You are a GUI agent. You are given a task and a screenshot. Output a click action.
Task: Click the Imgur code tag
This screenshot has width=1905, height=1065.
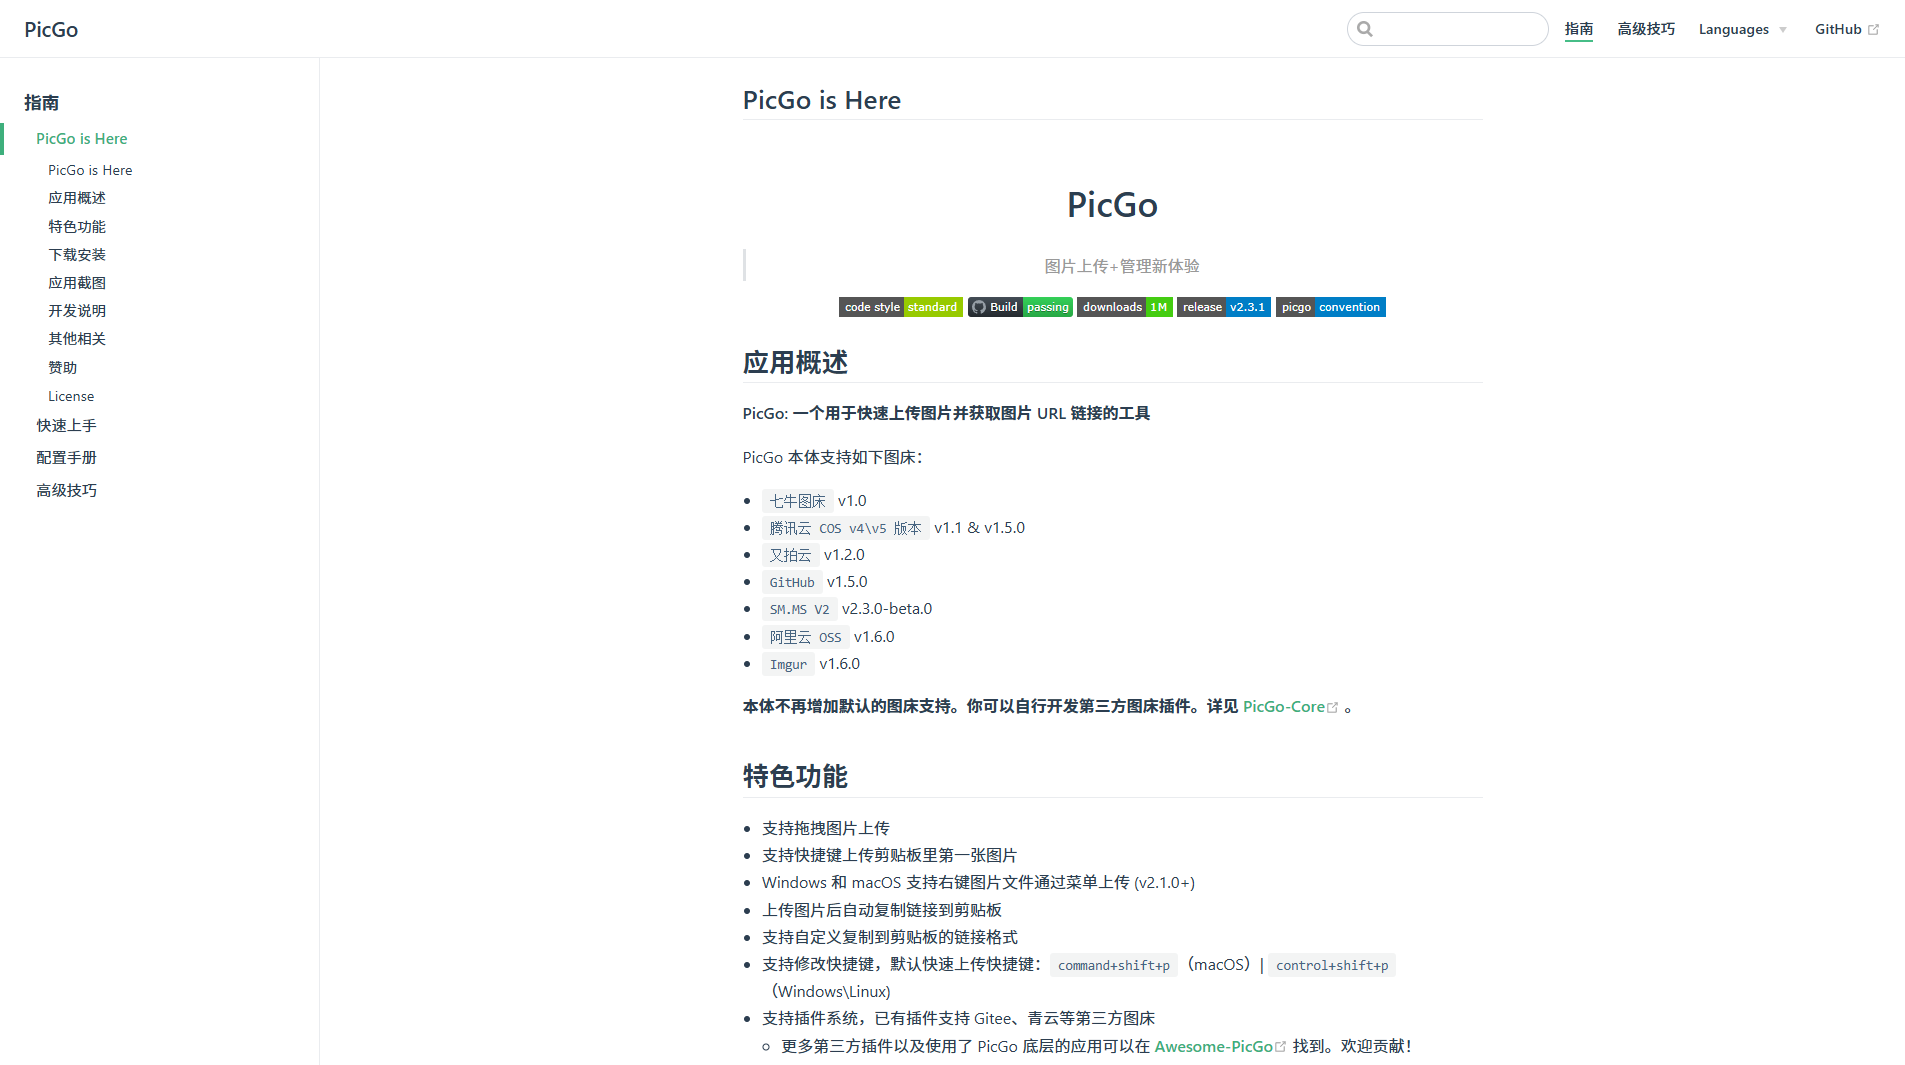coord(788,664)
